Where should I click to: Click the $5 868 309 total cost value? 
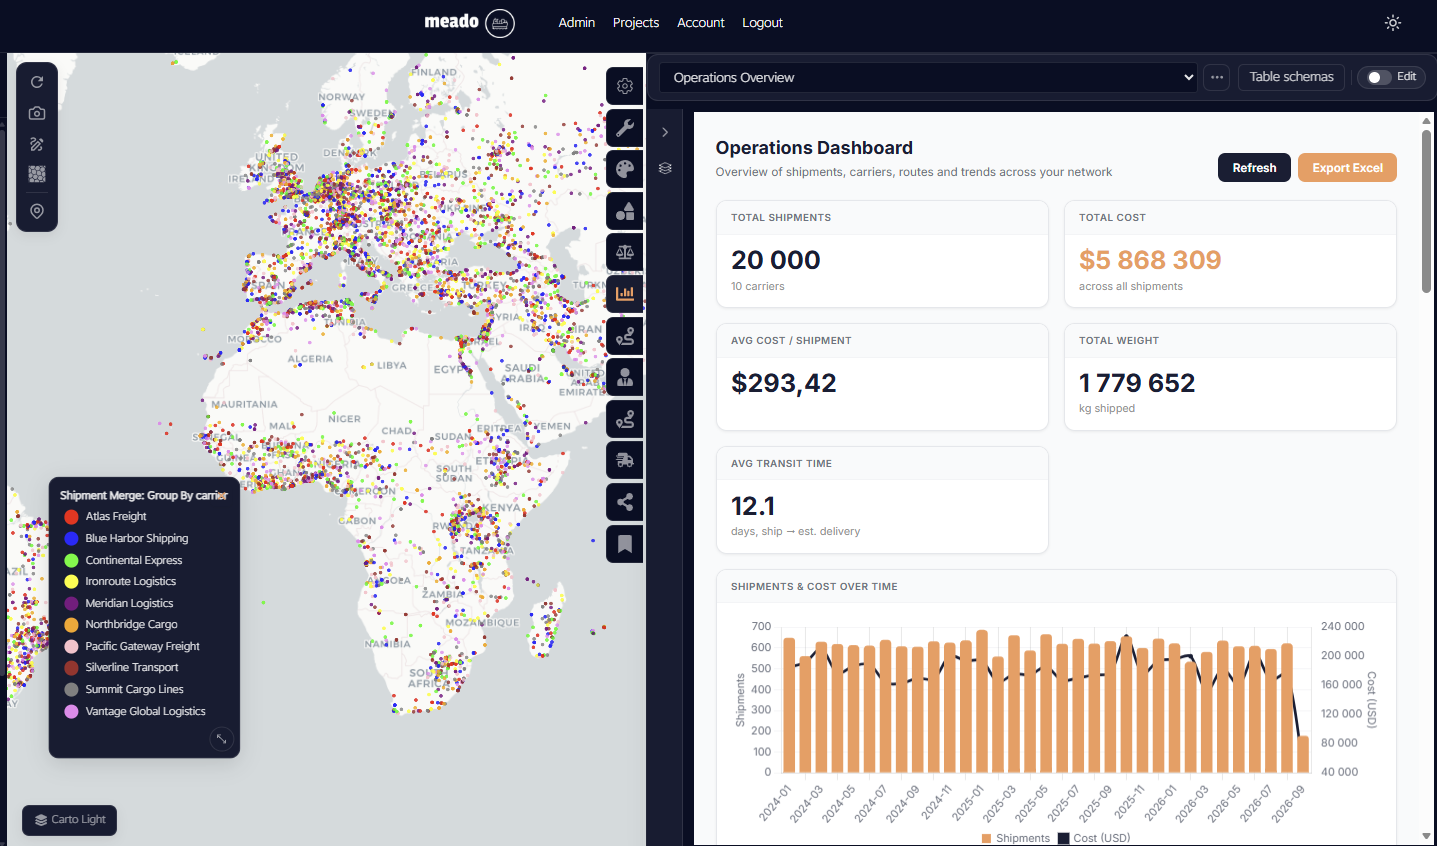(1150, 260)
